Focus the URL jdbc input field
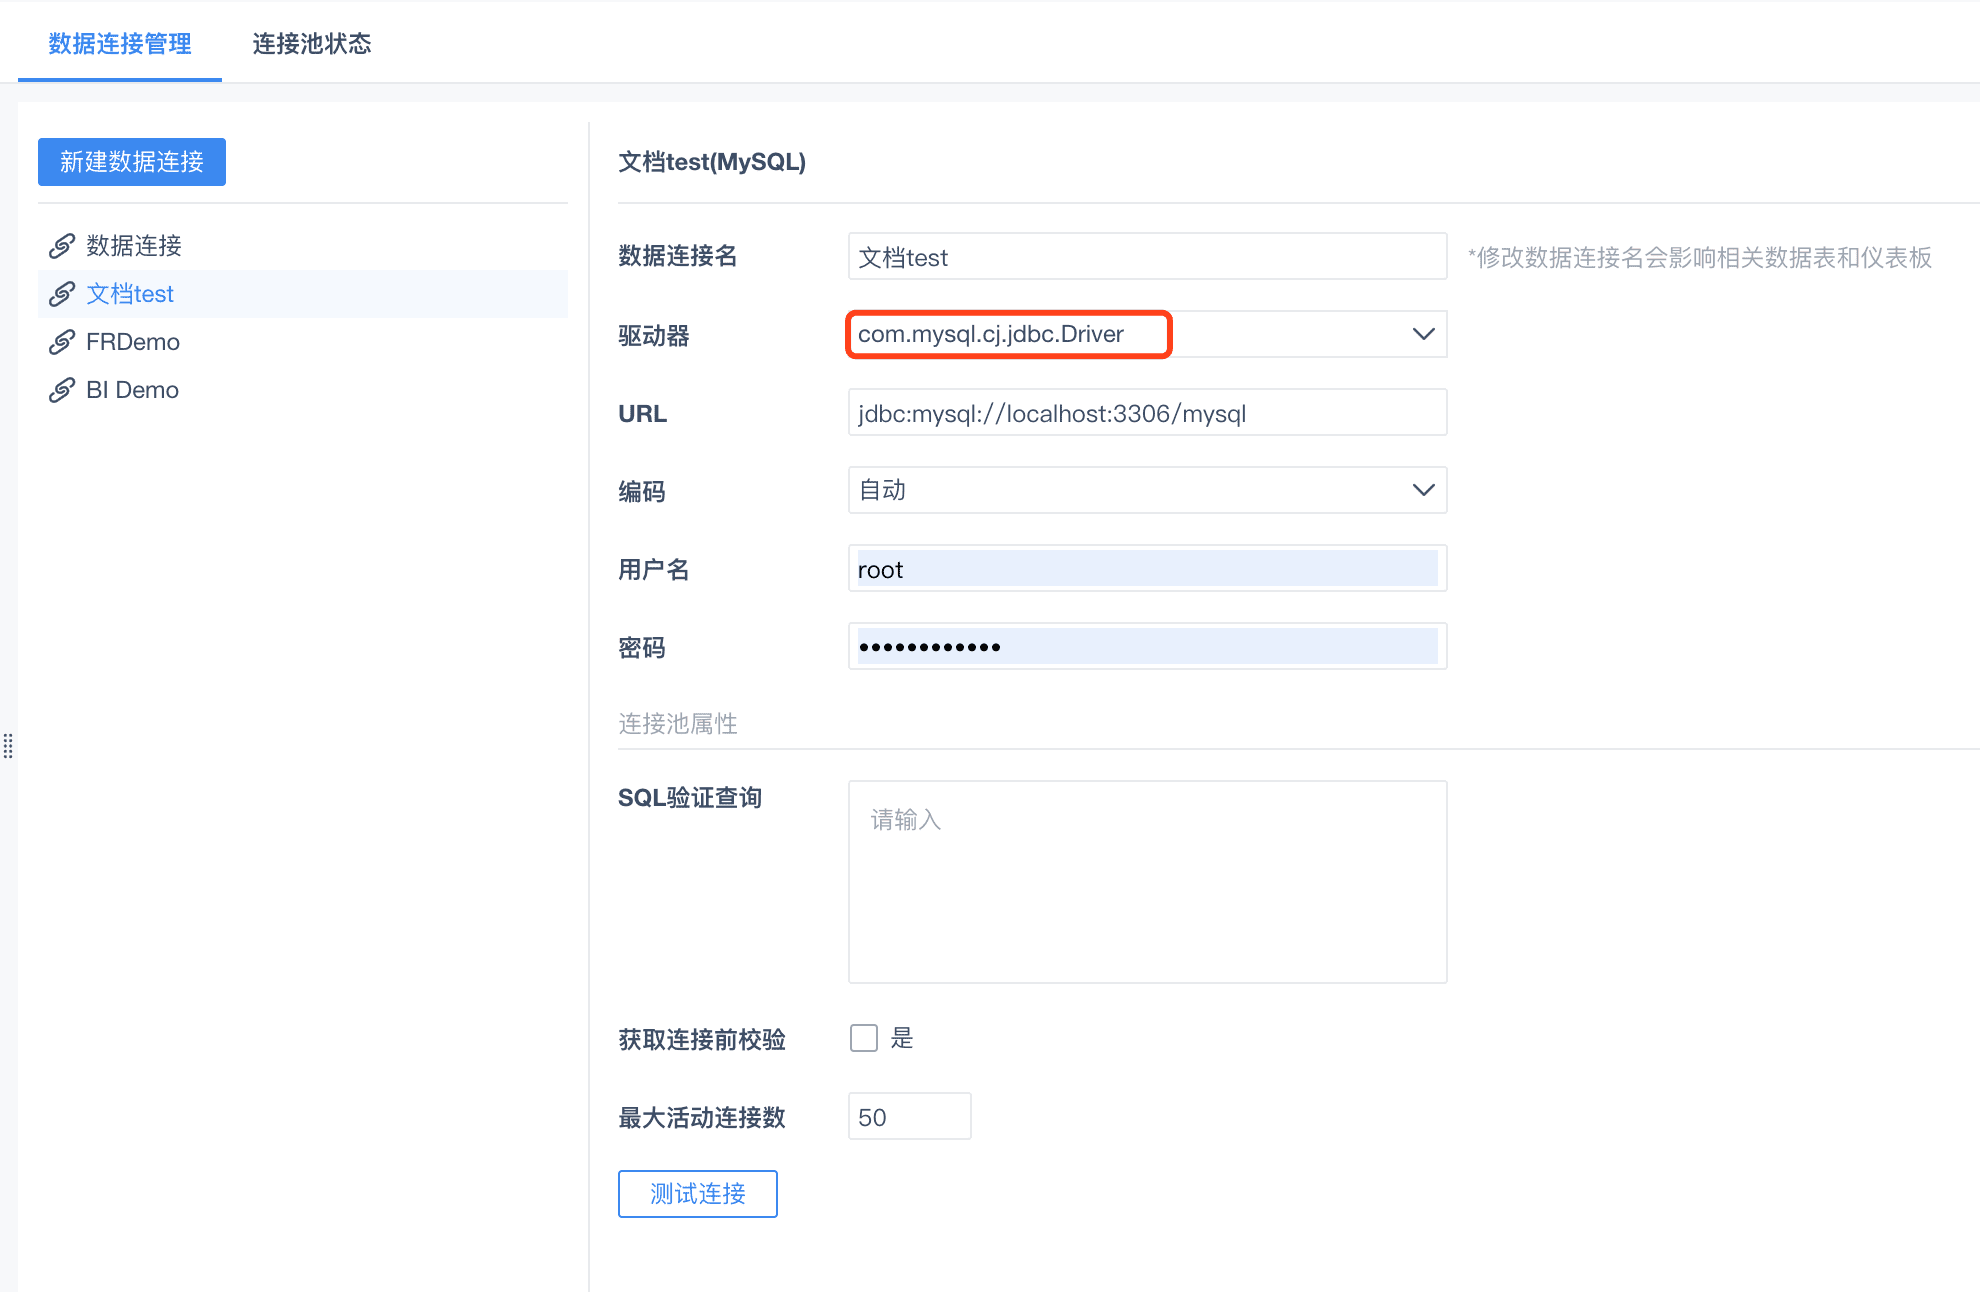1980x1292 pixels. [1147, 413]
